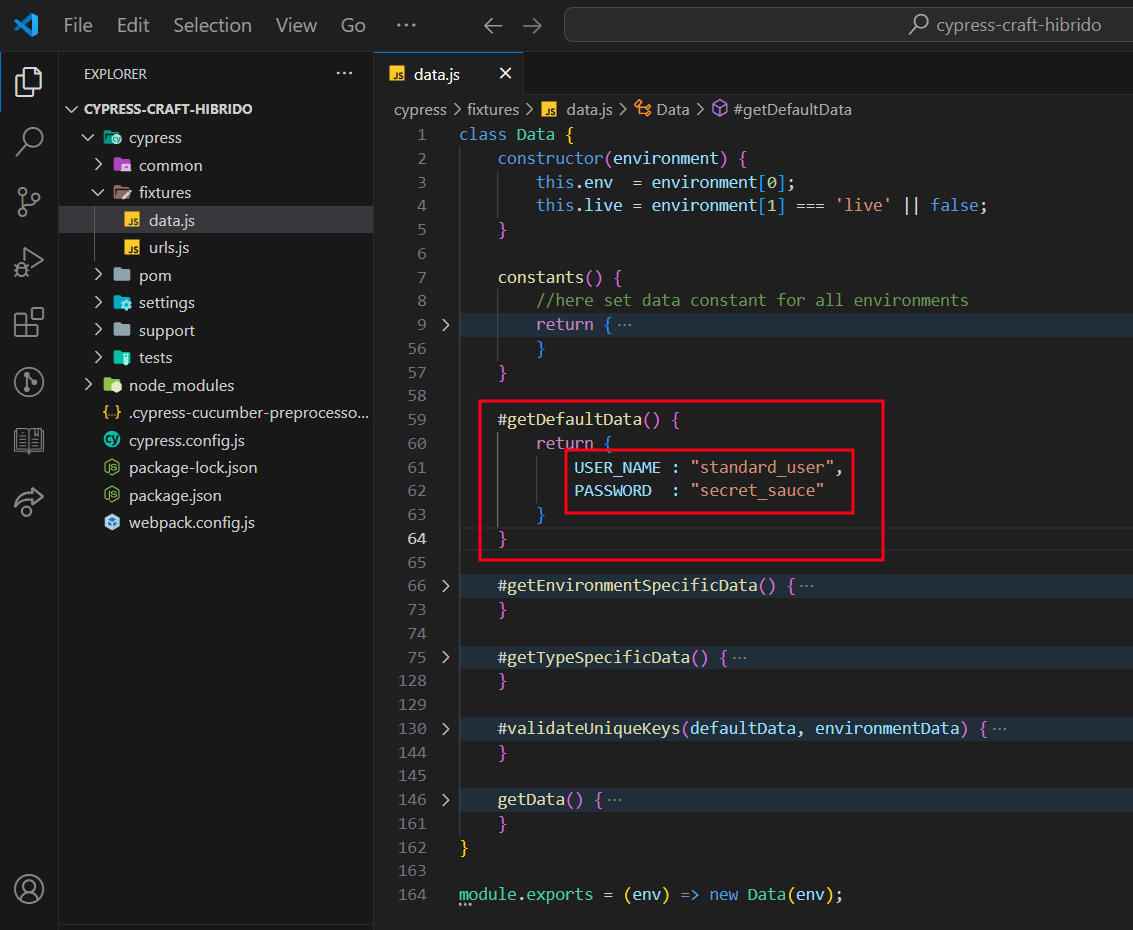1133x930 pixels.
Task: Click the settings folder gear icon
Action: tap(122, 303)
